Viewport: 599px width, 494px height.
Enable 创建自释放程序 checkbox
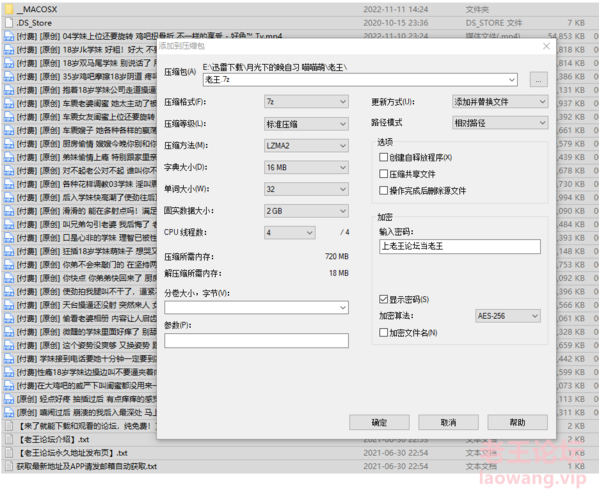383,157
